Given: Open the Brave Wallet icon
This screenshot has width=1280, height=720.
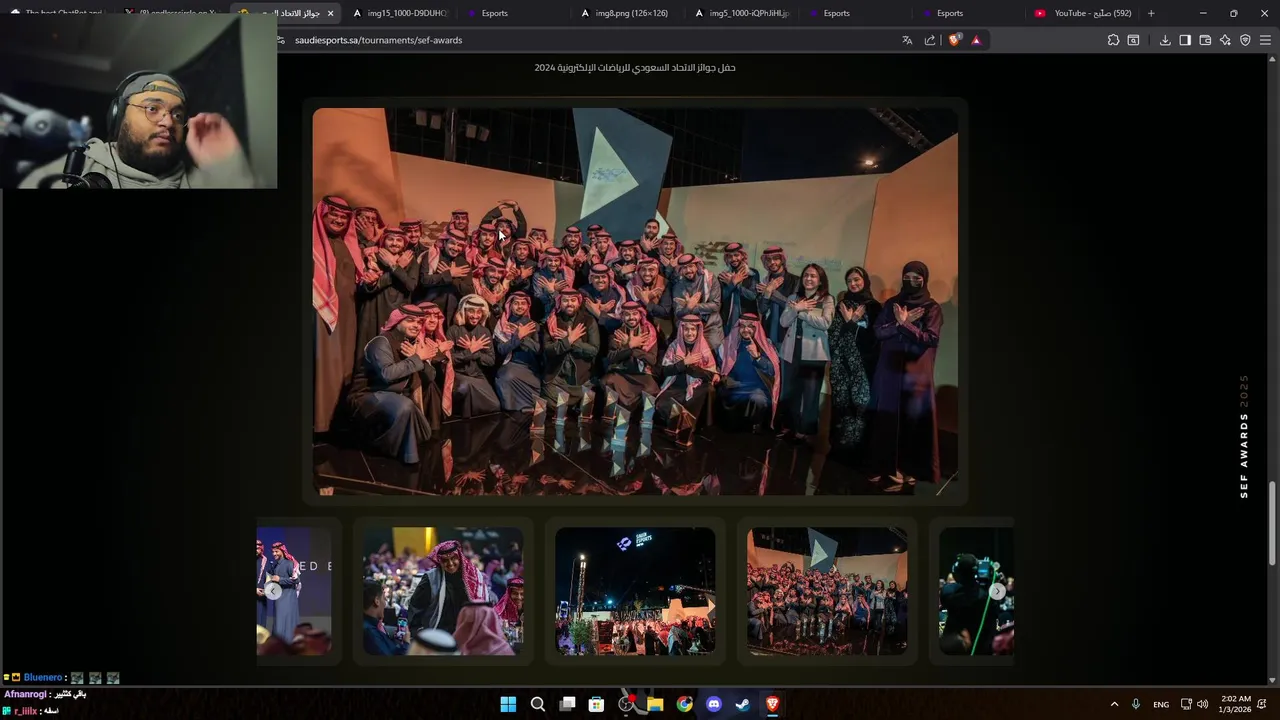Looking at the screenshot, I should (1205, 40).
